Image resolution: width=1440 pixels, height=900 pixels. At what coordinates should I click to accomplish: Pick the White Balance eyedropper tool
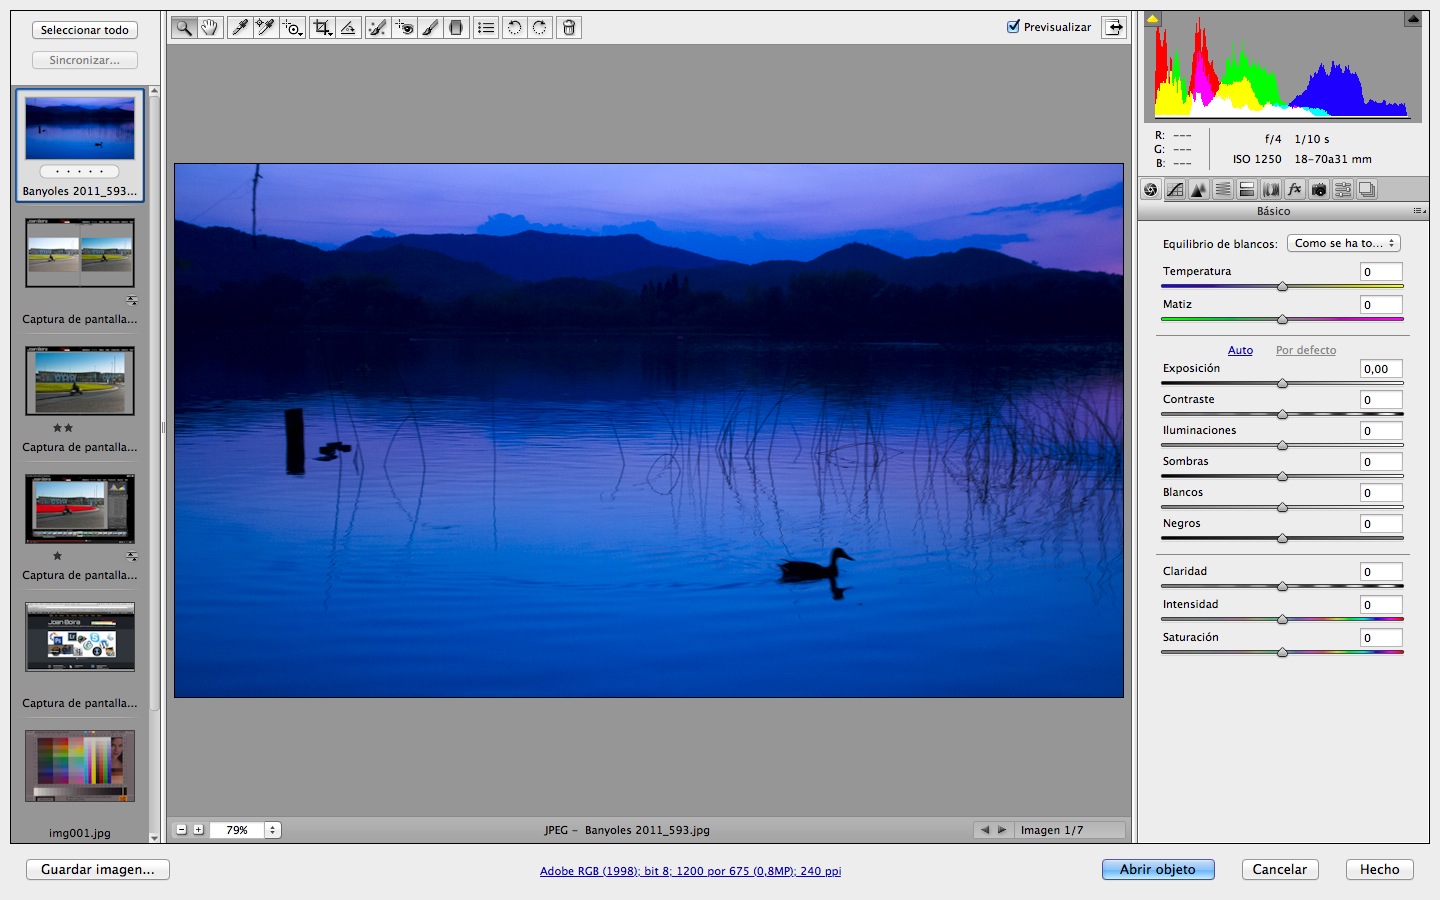tap(240, 28)
